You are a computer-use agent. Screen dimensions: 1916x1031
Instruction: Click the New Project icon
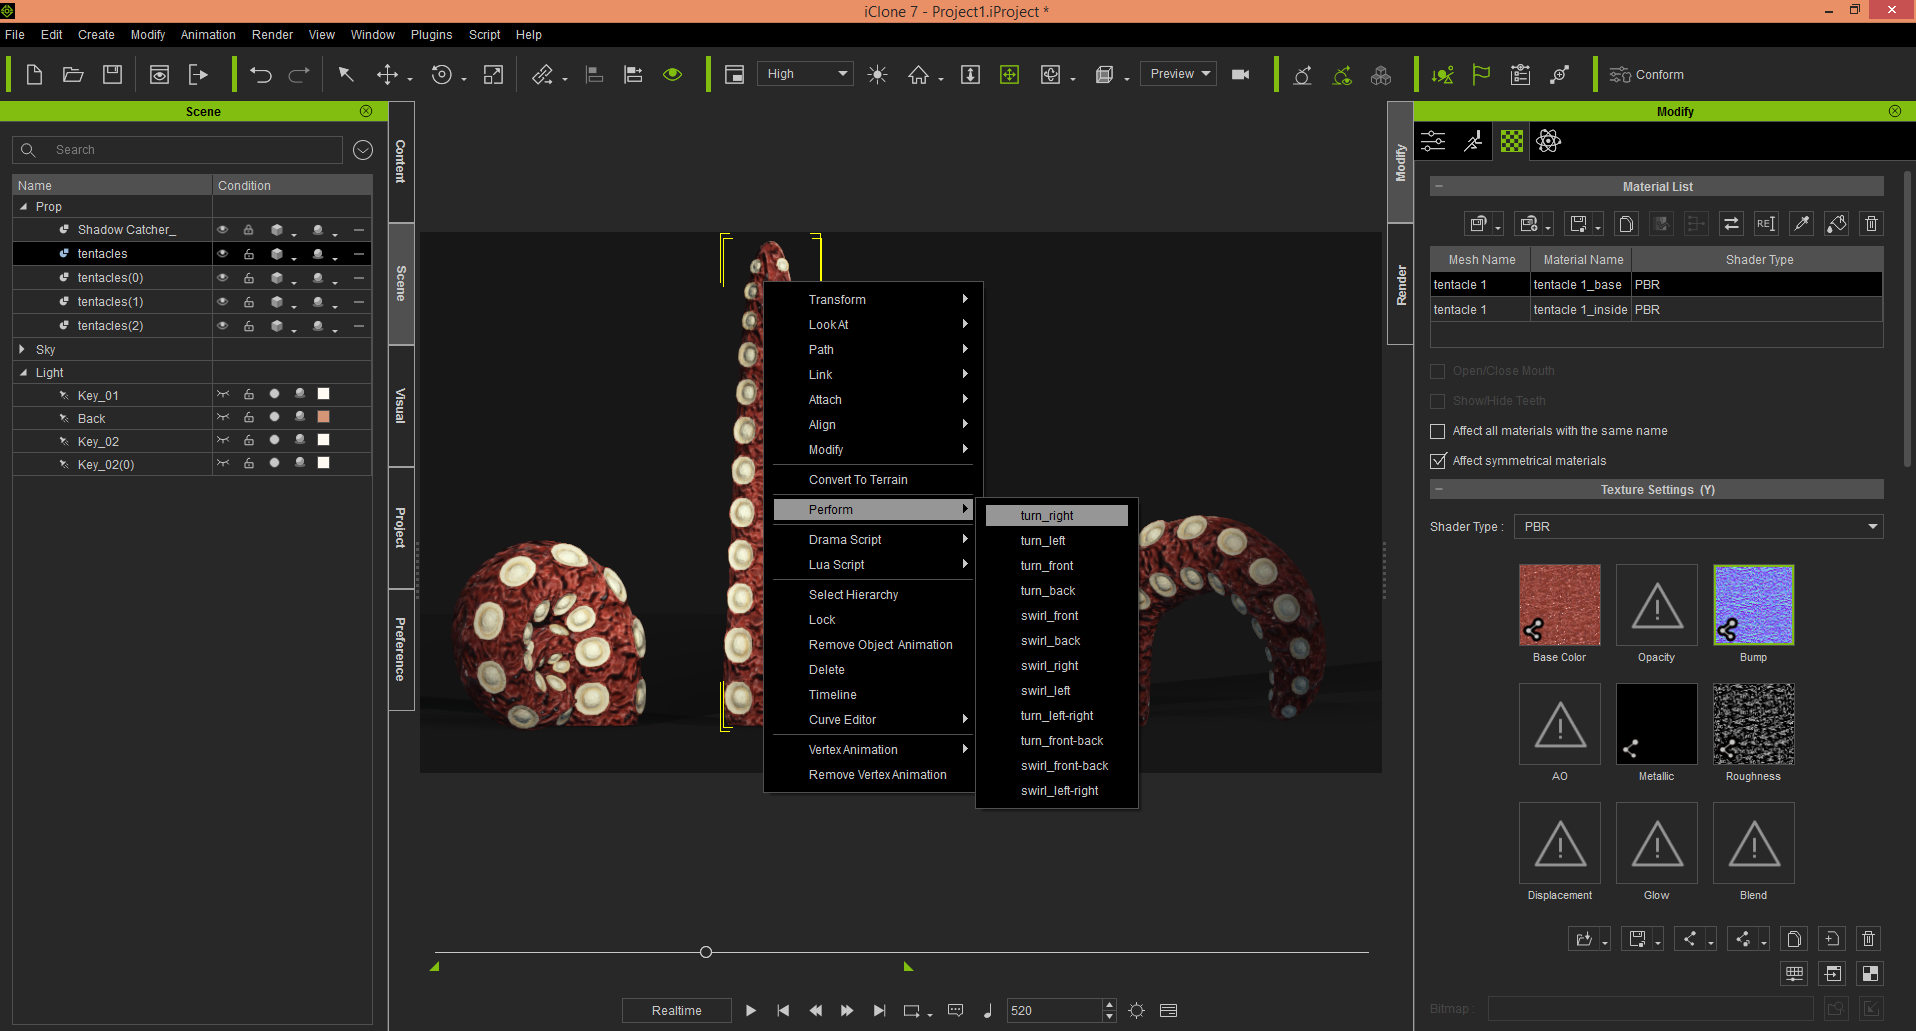coord(34,74)
